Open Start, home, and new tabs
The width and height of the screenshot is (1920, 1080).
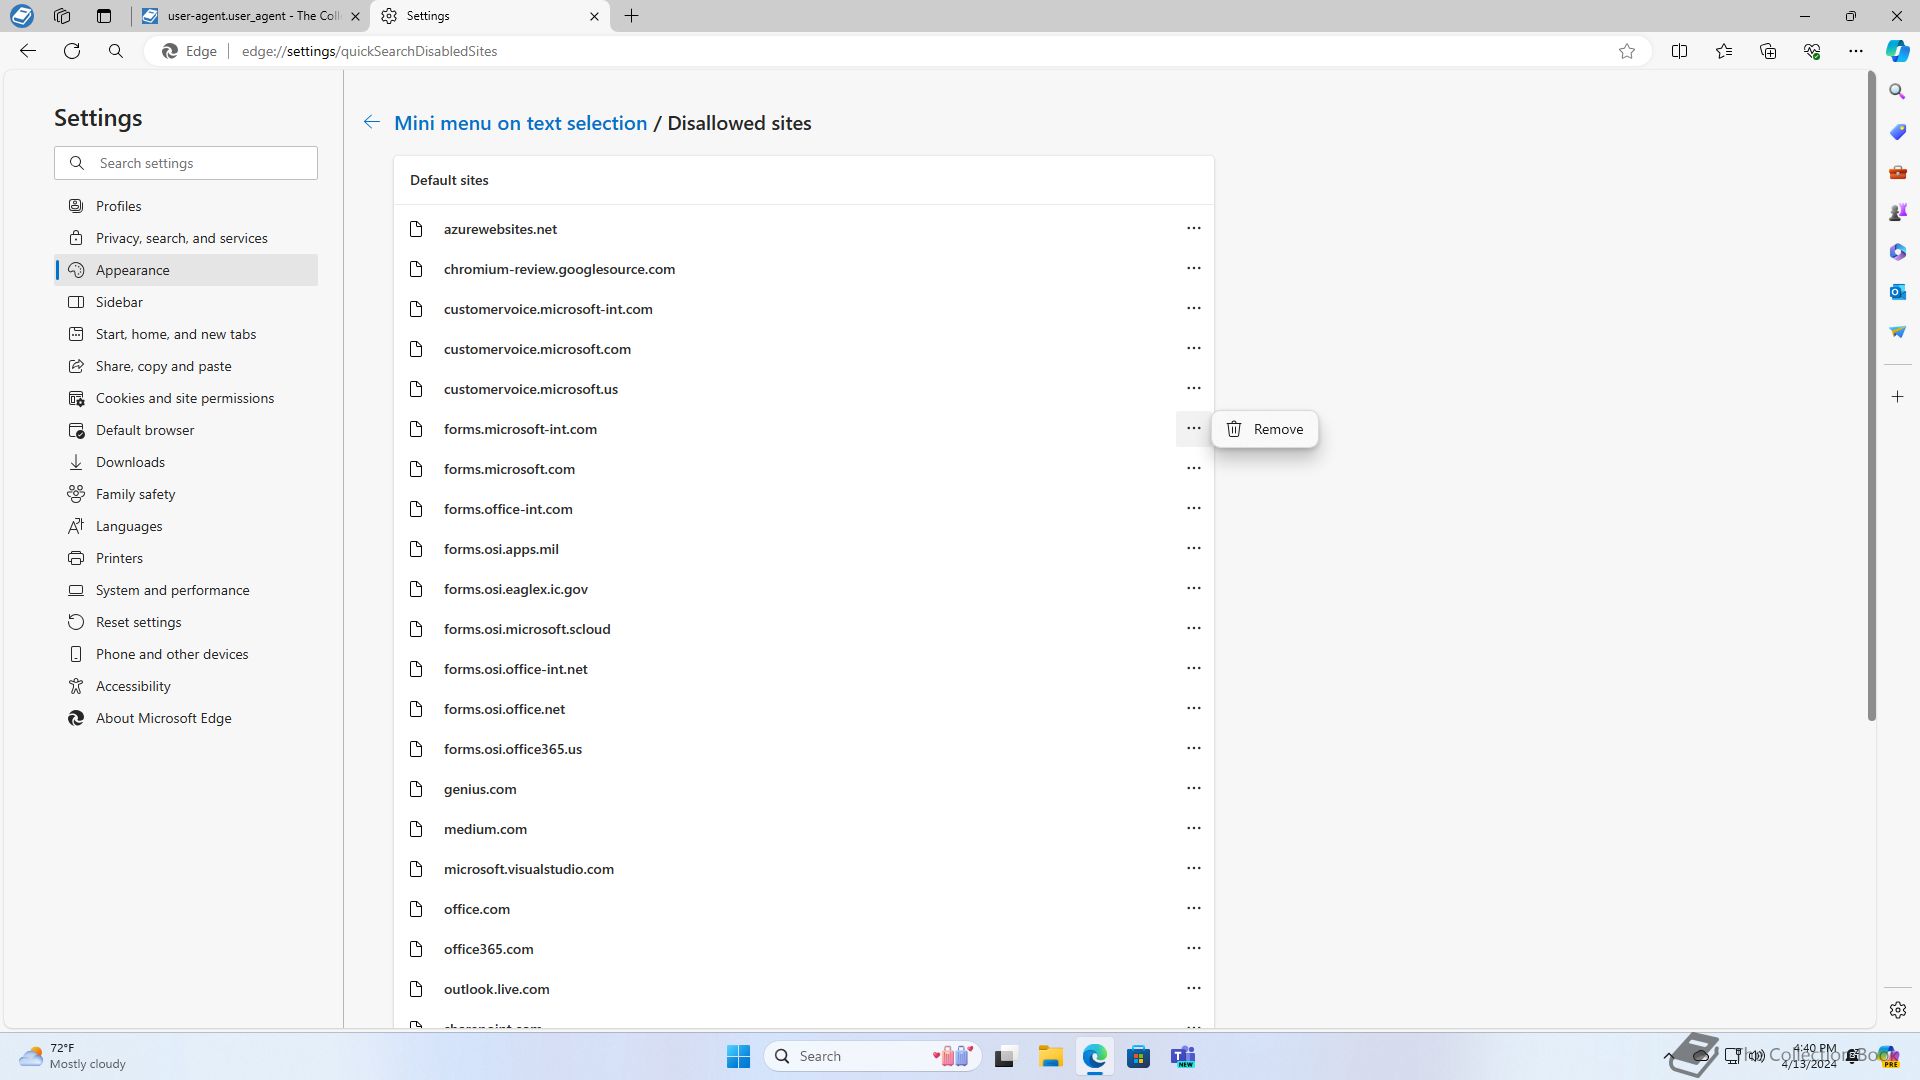point(186,334)
